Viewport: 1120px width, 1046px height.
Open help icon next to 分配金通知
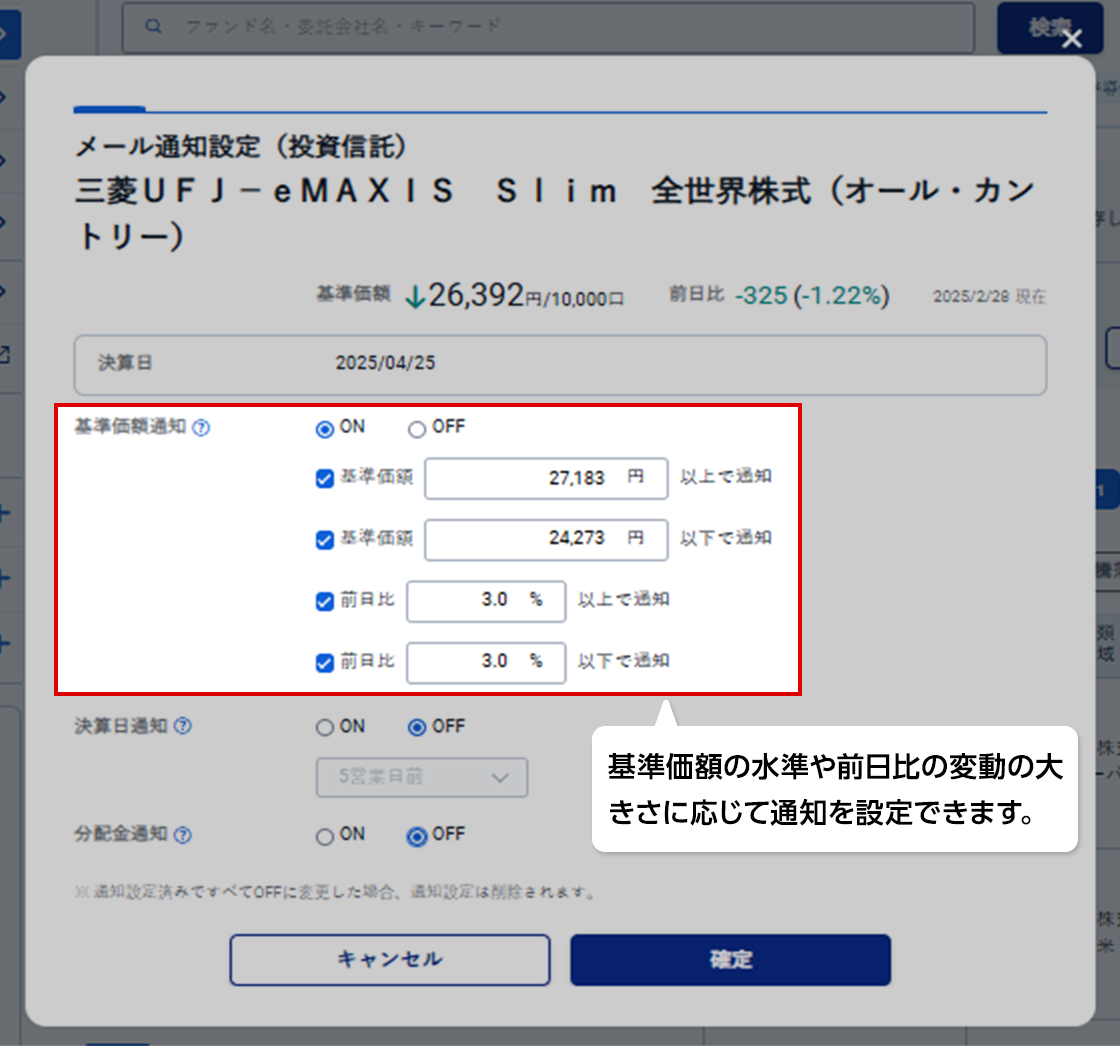pos(183,835)
